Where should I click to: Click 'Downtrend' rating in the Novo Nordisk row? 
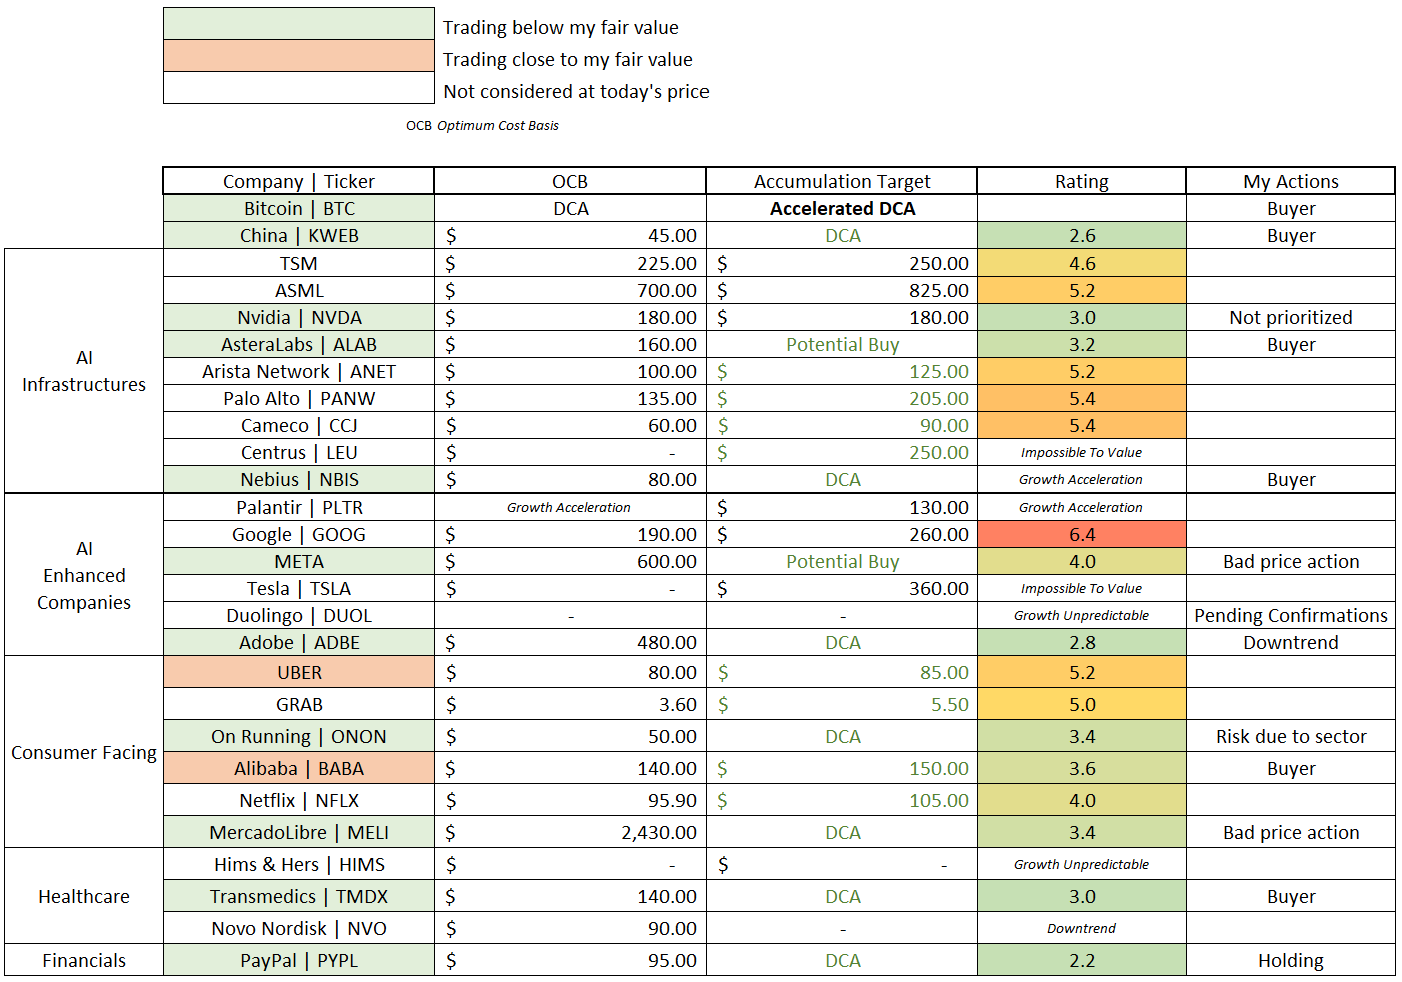(1082, 928)
